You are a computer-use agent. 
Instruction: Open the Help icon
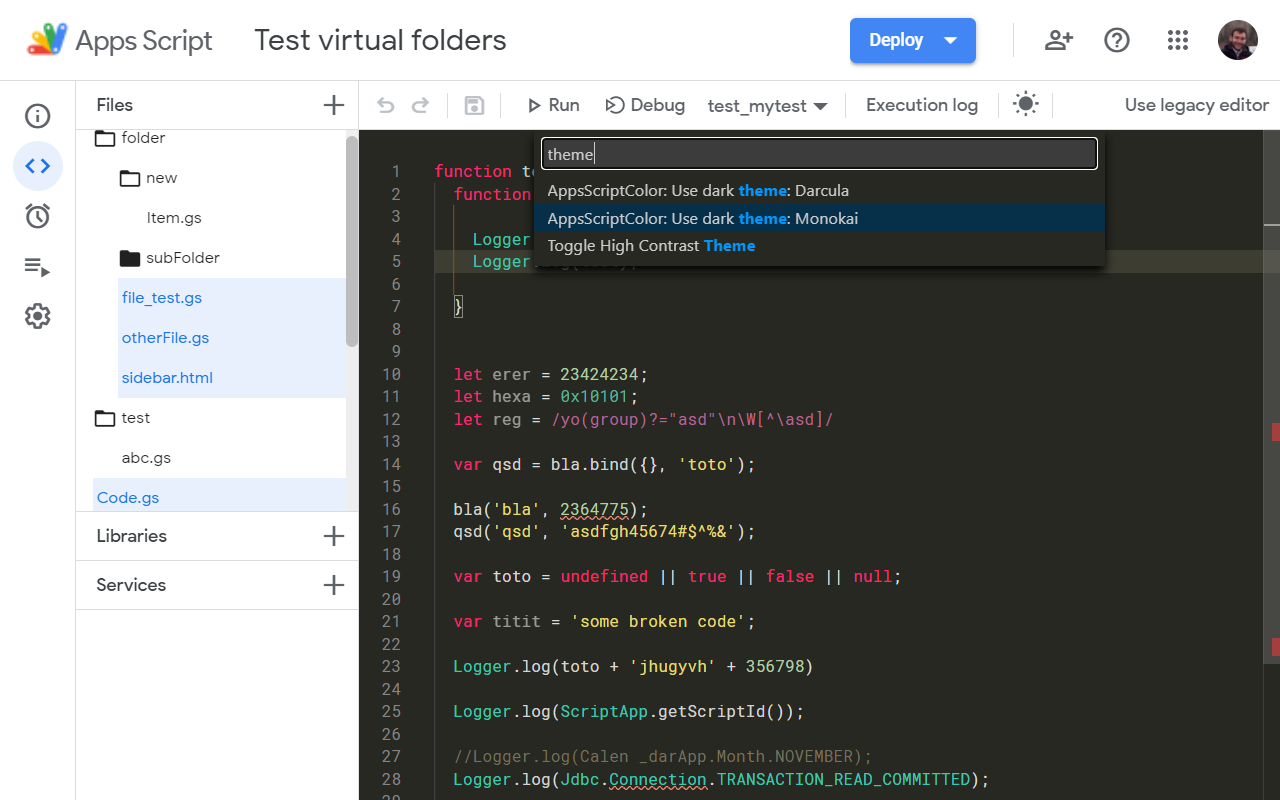click(1117, 40)
